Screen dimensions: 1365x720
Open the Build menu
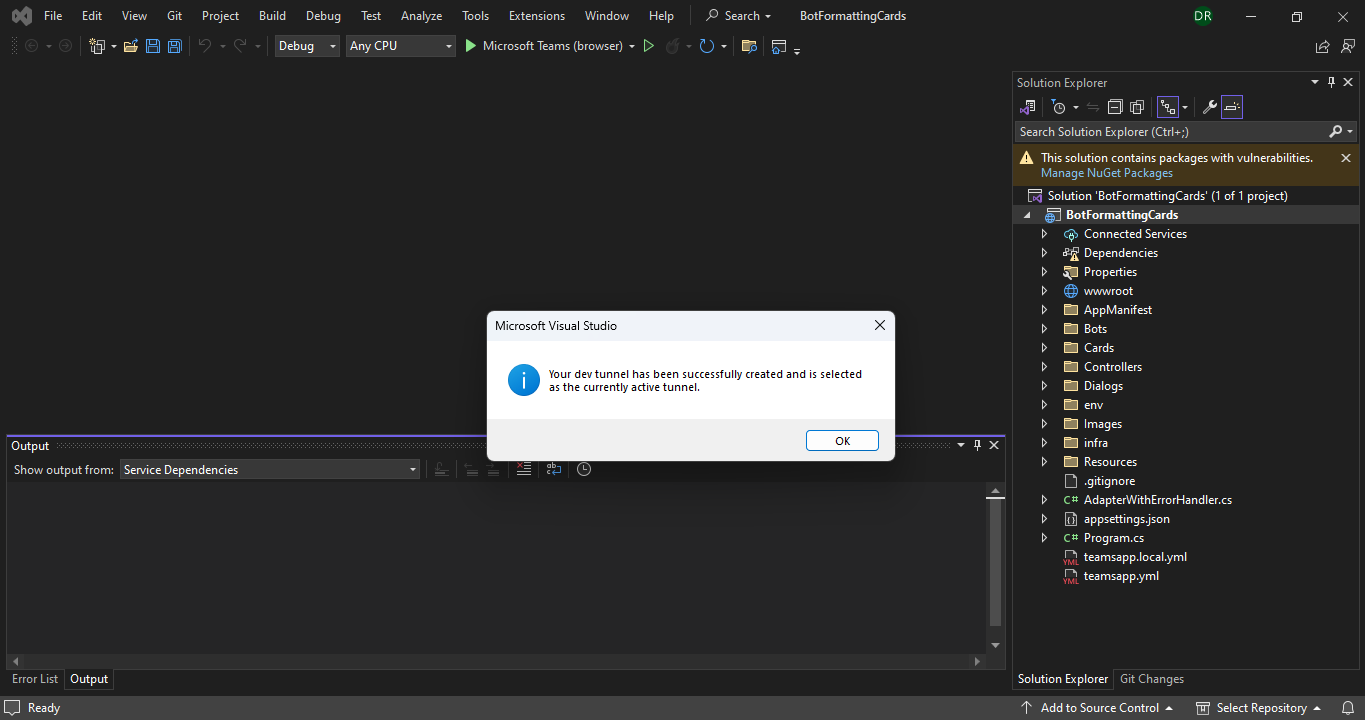tap(272, 16)
